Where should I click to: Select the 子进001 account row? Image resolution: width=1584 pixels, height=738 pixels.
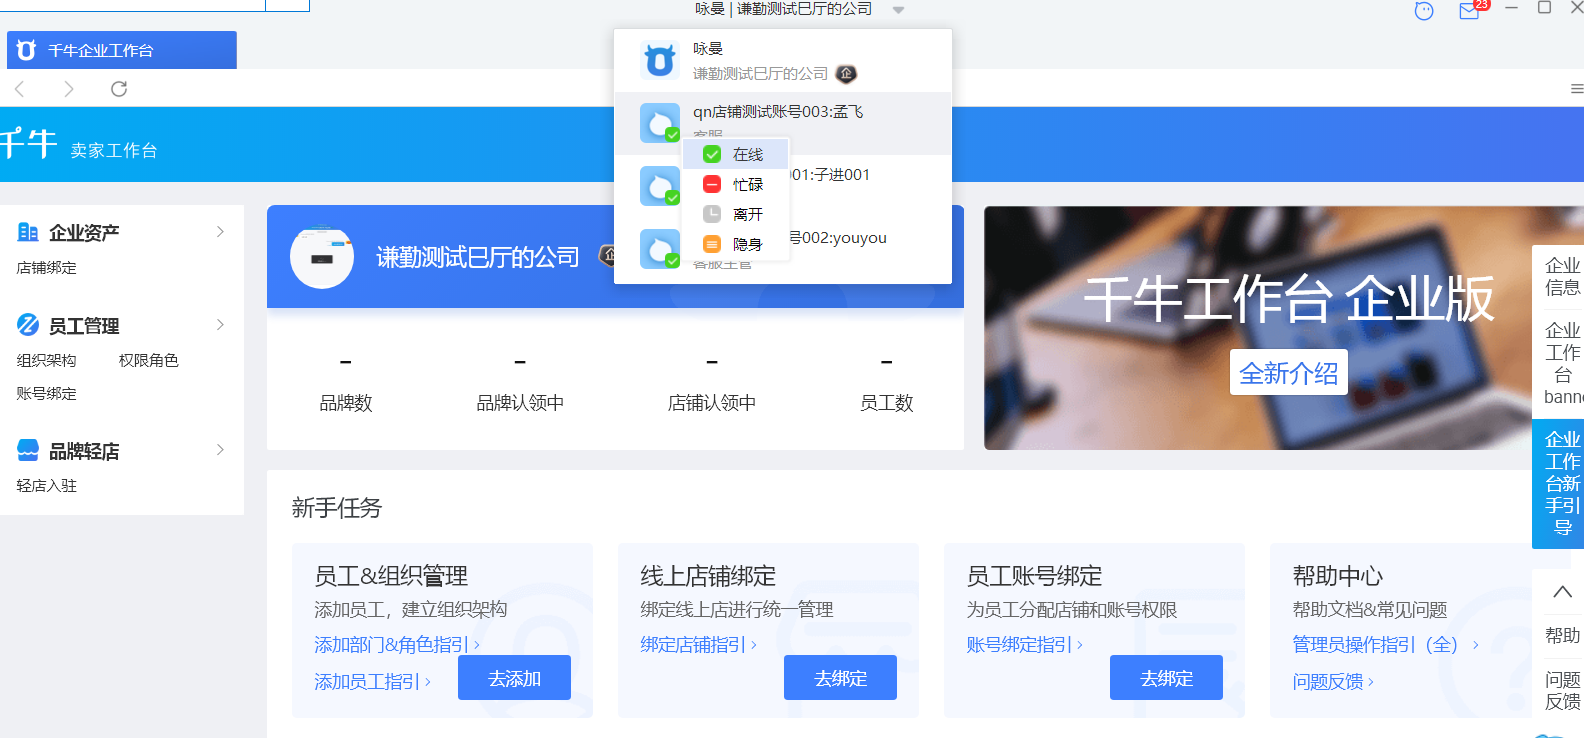coord(783,186)
